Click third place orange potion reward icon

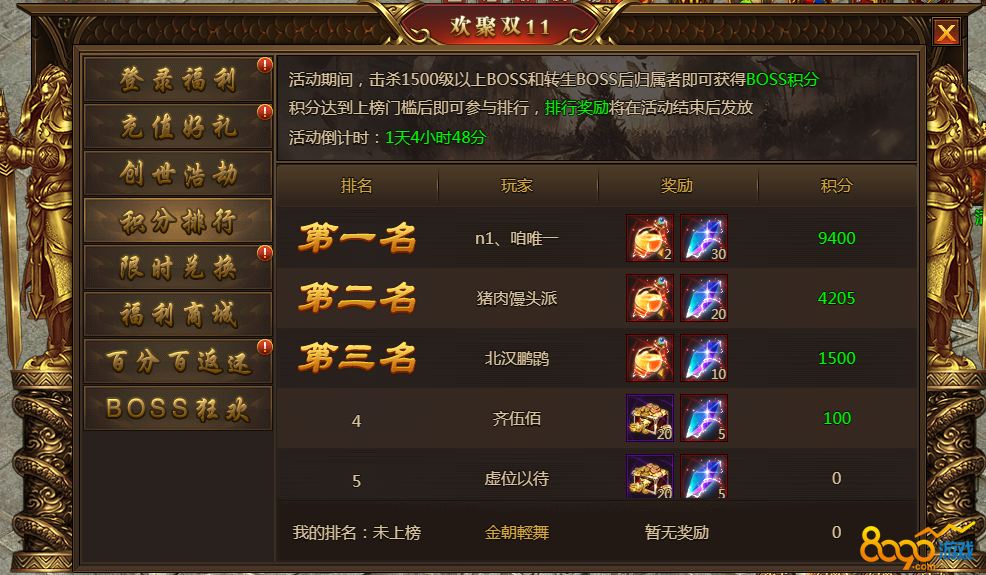coord(650,358)
